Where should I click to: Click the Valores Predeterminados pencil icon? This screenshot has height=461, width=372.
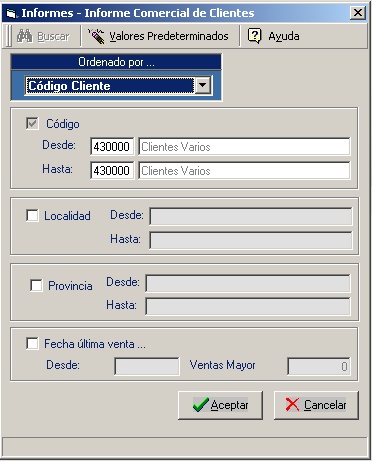[x=96, y=36]
